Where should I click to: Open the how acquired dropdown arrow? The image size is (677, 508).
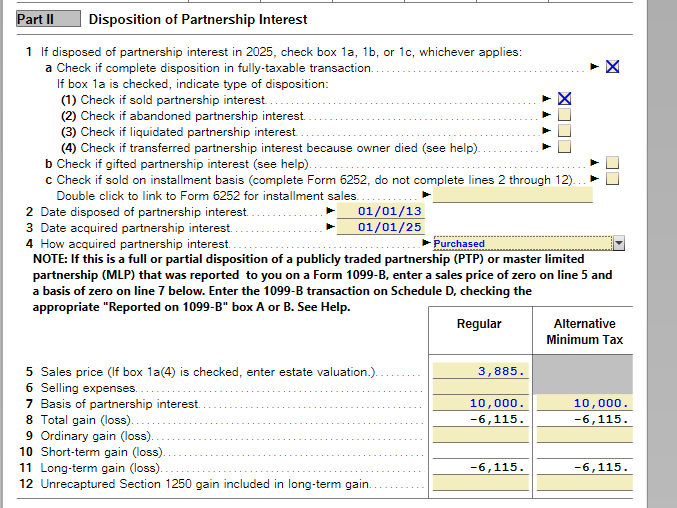(617, 243)
